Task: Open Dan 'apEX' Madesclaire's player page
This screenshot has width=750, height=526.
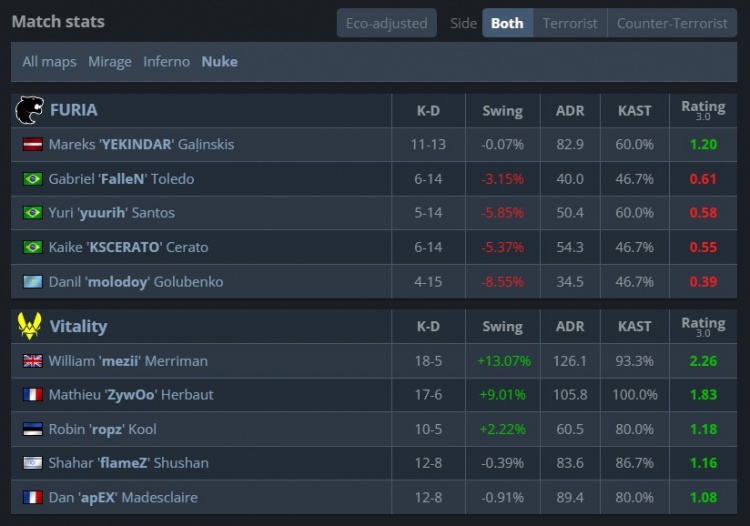Action: tap(123, 497)
